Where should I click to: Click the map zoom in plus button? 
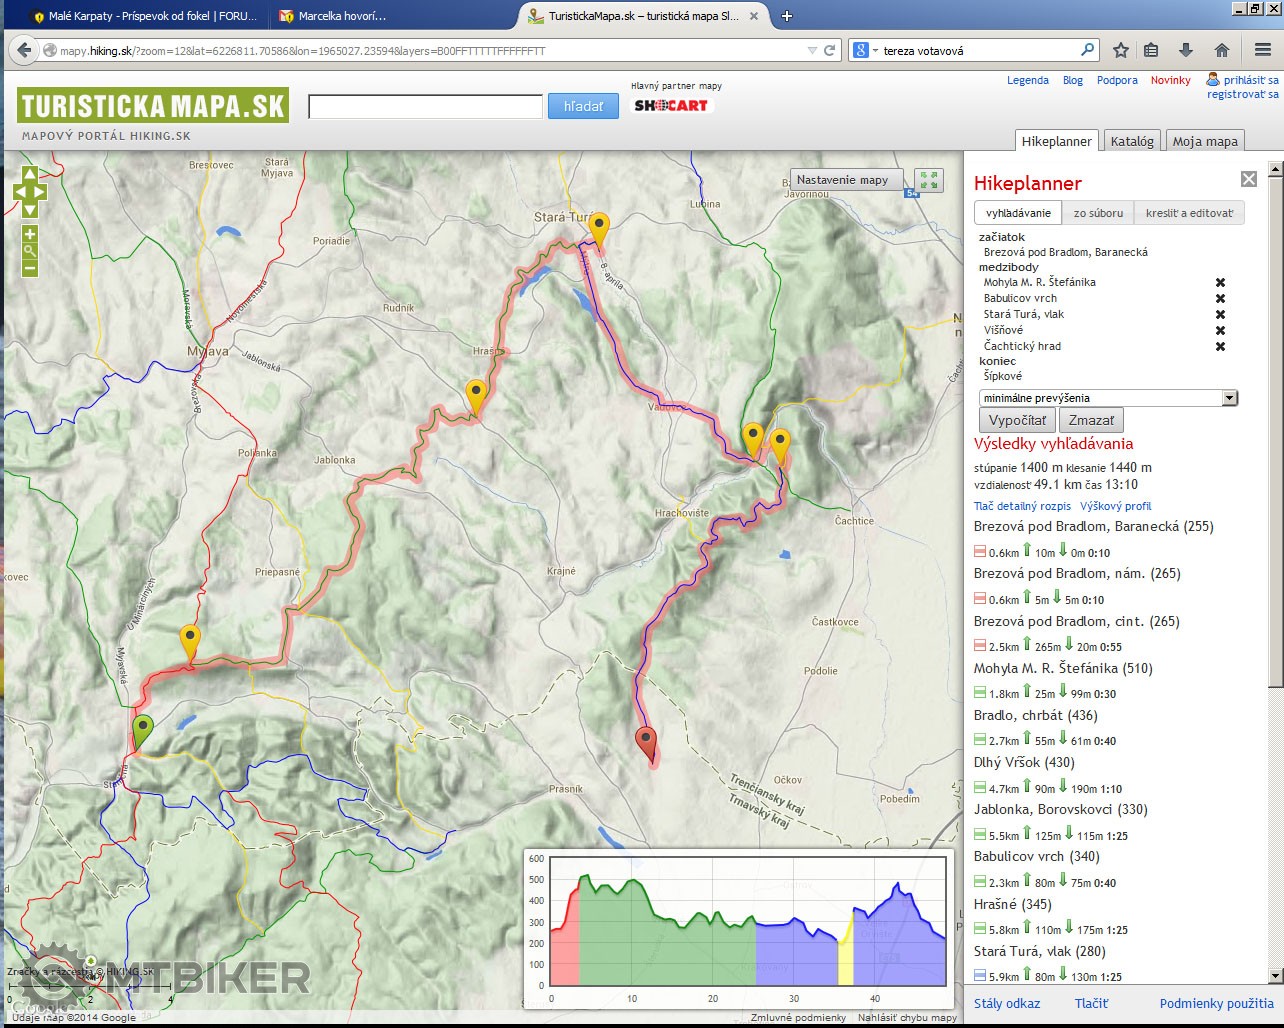click(x=30, y=234)
